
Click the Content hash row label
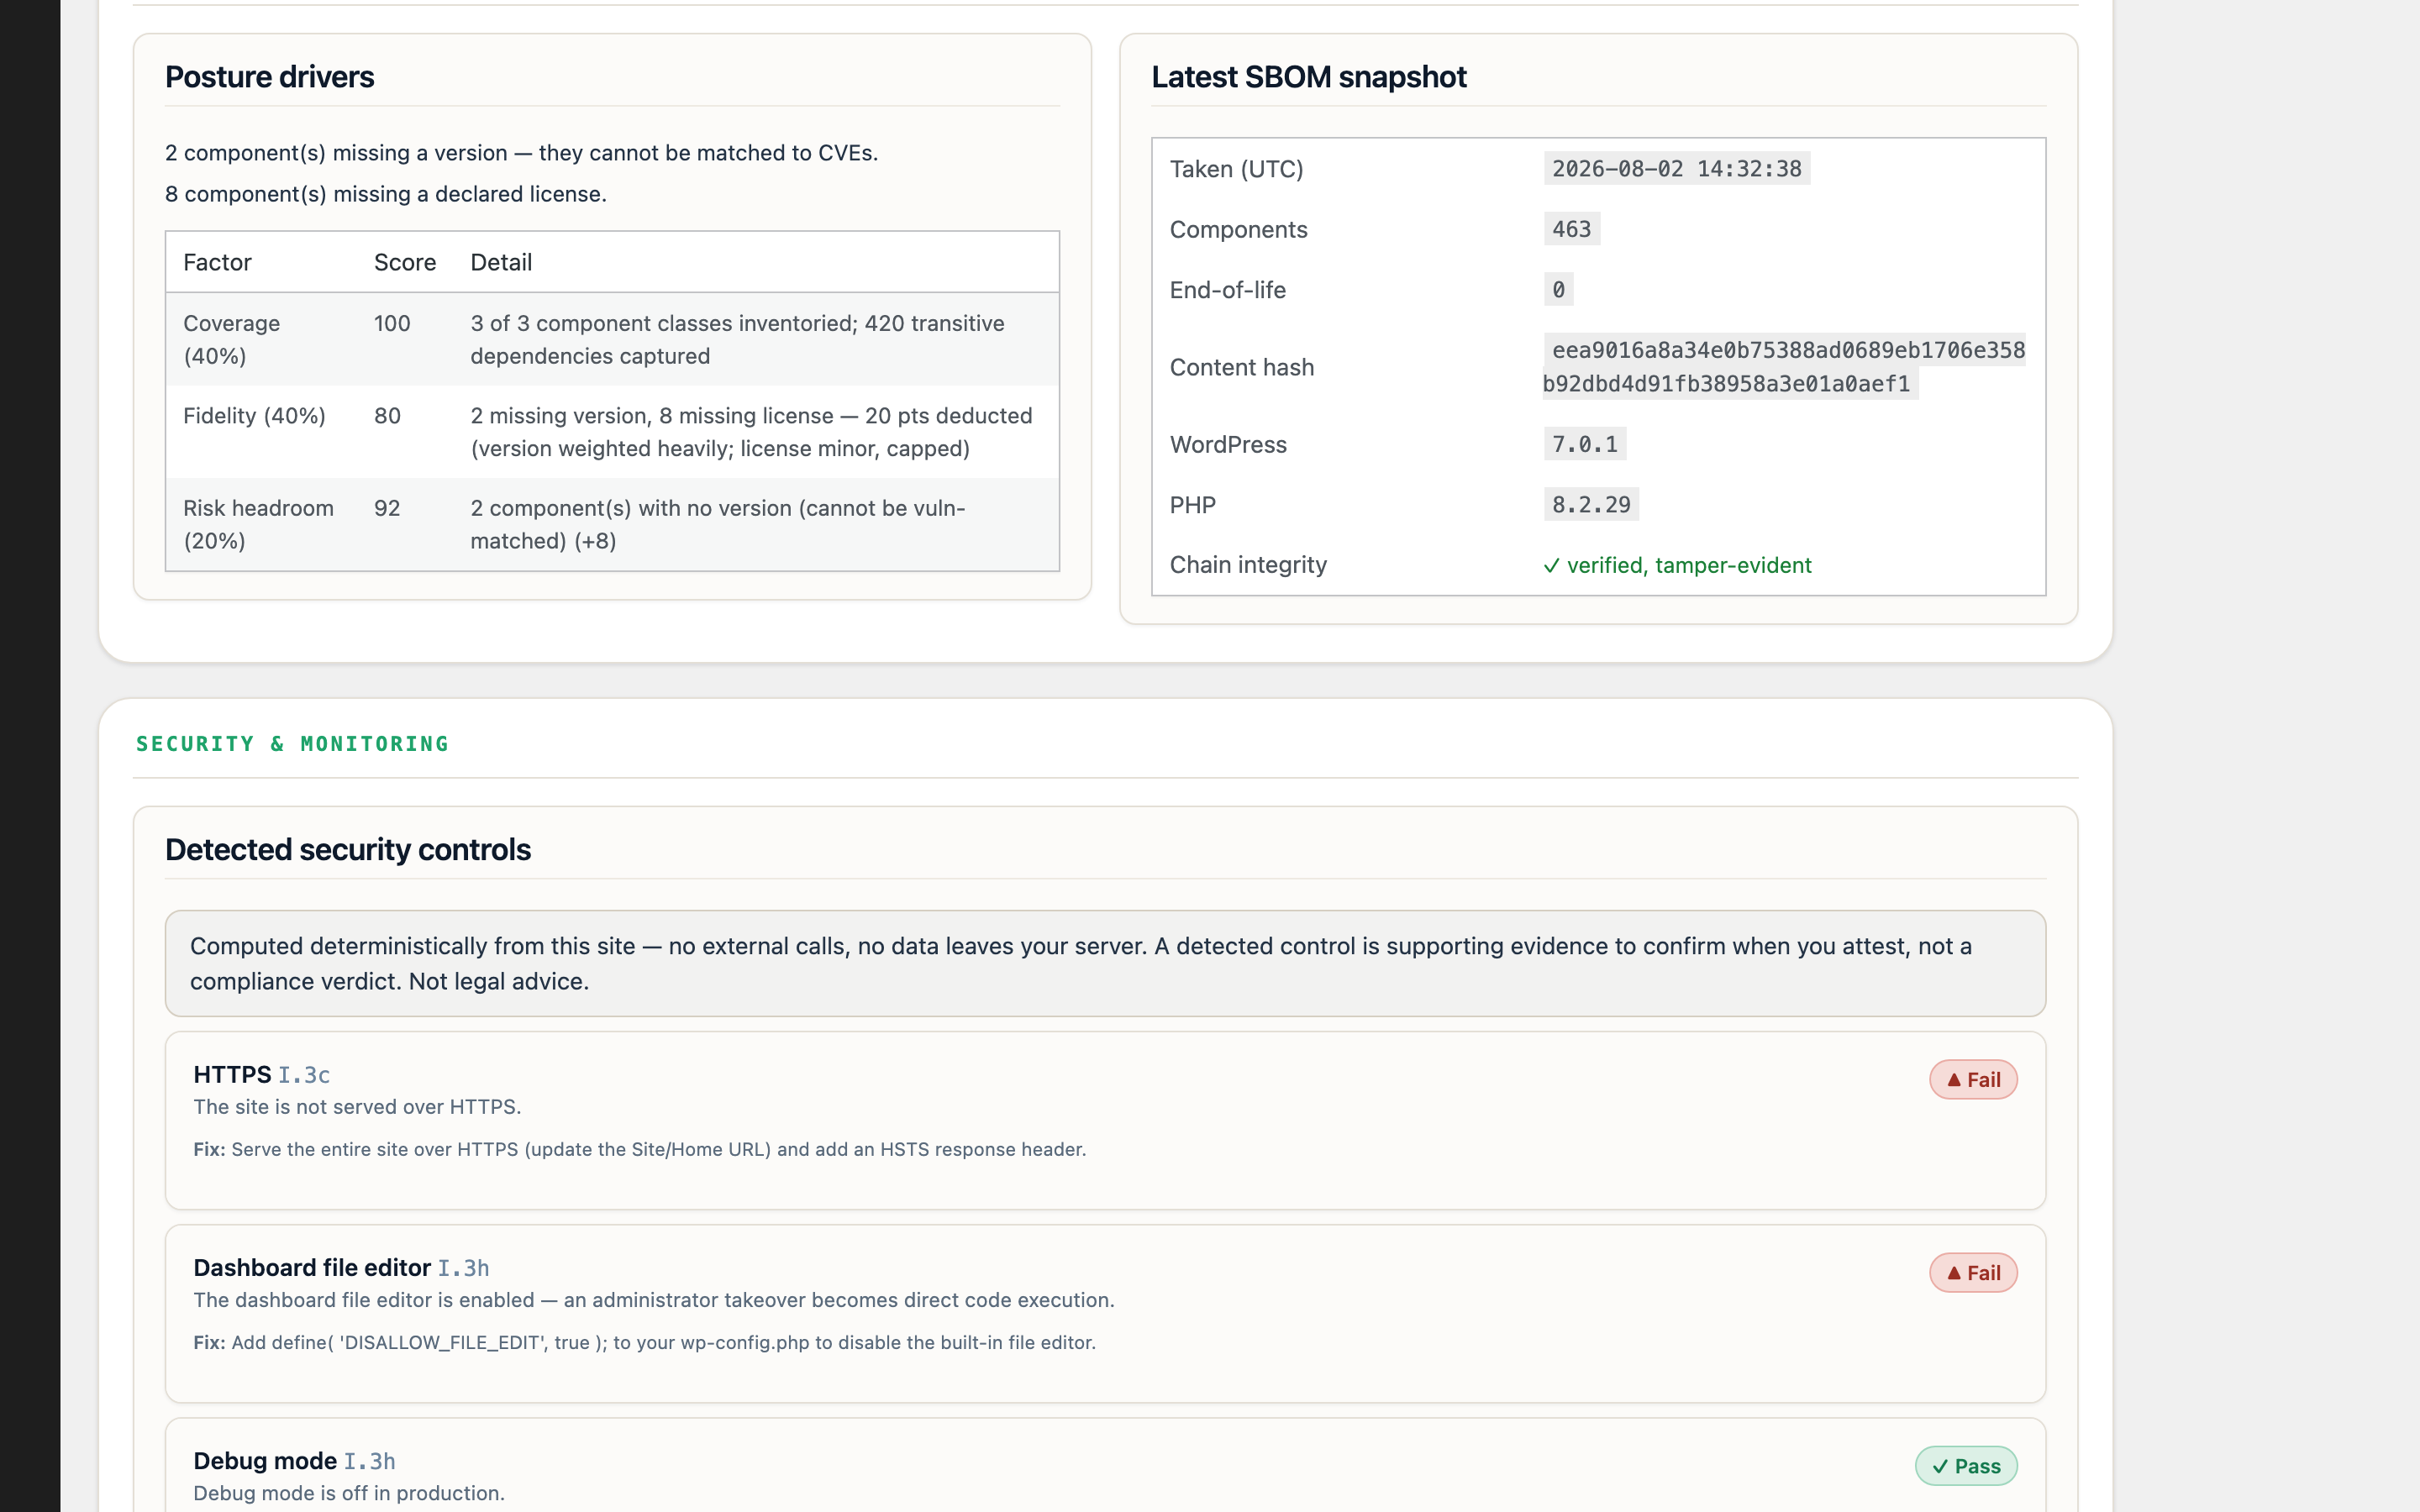pyautogui.click(x=1242, y=367)
